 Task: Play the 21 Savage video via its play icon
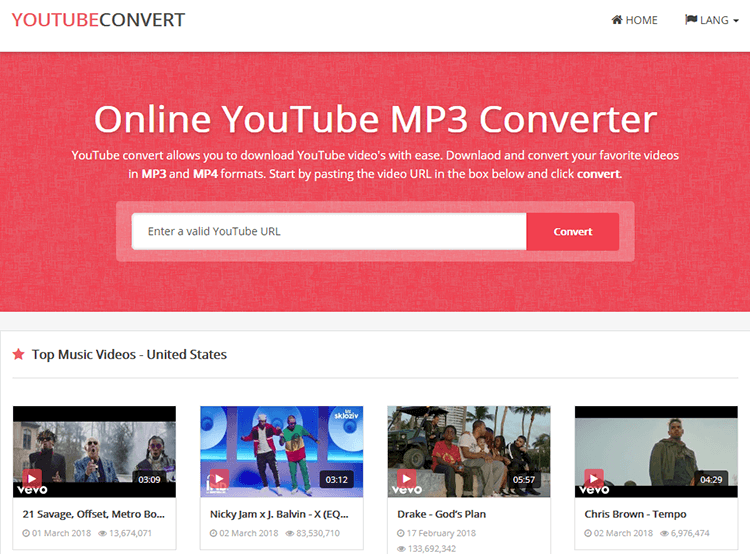tap(32, 478)
